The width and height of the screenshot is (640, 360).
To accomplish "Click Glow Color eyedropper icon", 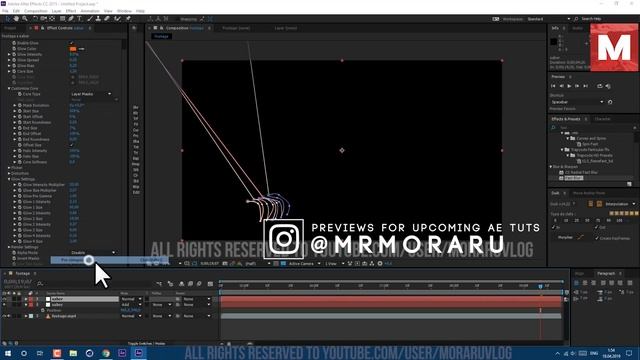I will (x=81, y=49).
